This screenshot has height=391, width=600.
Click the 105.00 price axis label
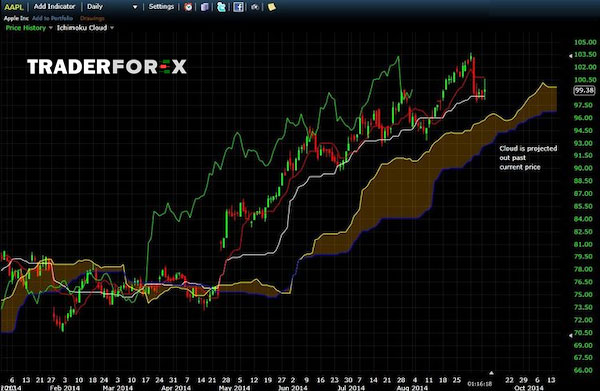pos(585,42)
